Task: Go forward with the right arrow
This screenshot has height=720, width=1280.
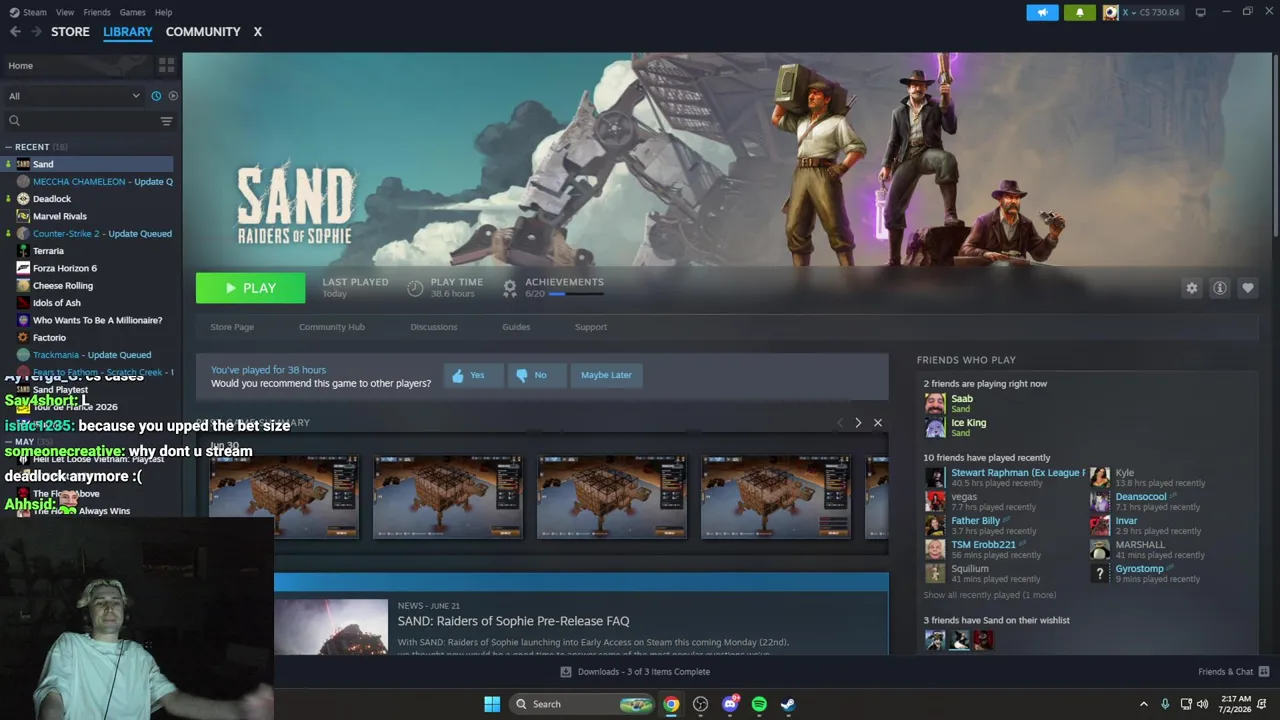Action: click(x=37, y=32)
